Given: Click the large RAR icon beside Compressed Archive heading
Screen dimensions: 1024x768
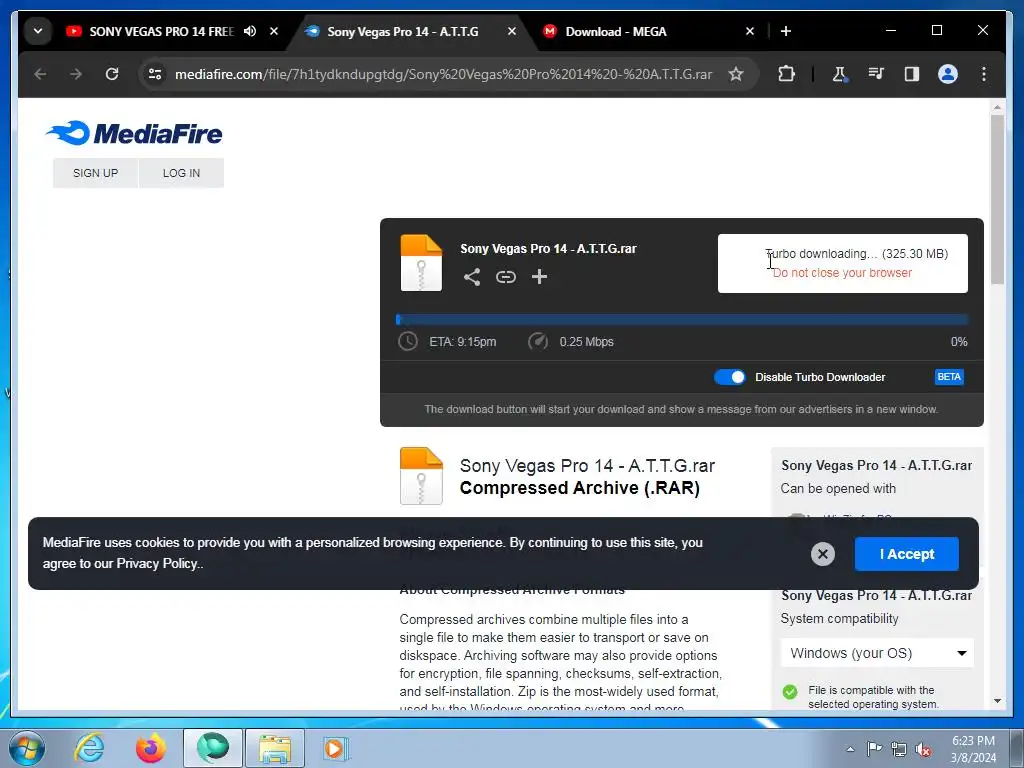Looking at the screenshot, I should (x=421, y=476).
